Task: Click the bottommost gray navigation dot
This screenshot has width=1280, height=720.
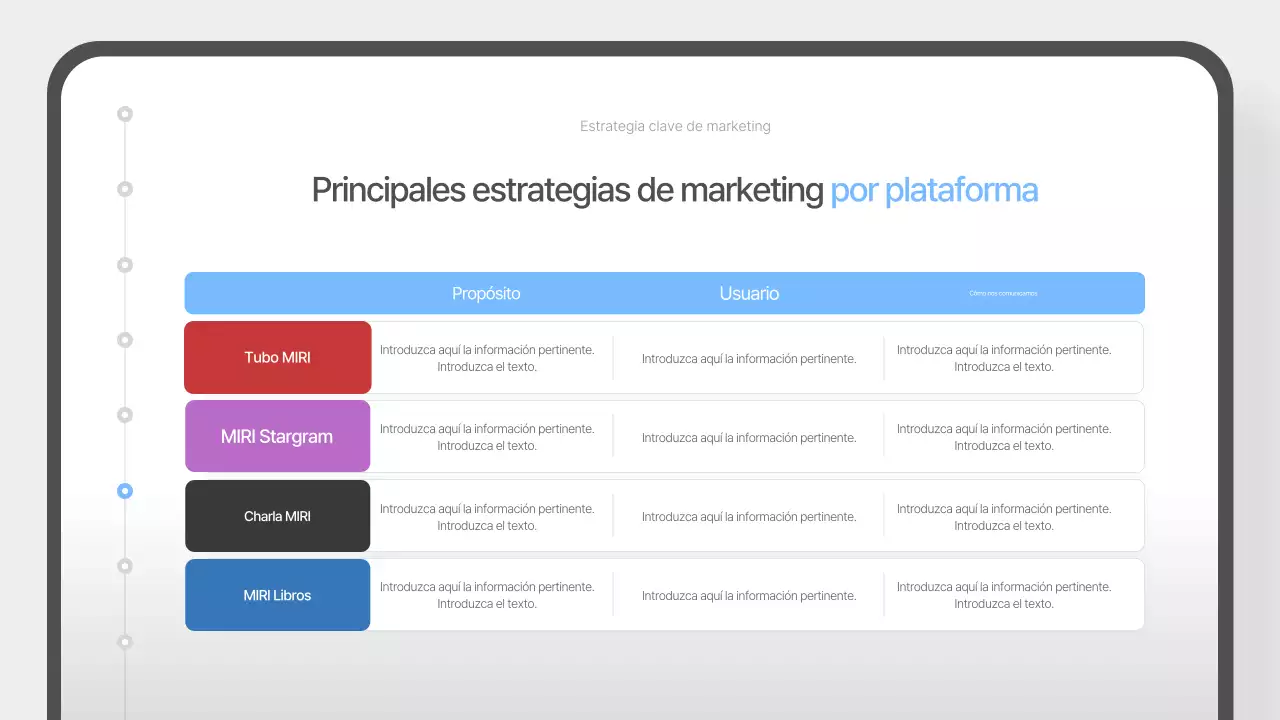Action: pyautogui.click(x=125, y=641)
